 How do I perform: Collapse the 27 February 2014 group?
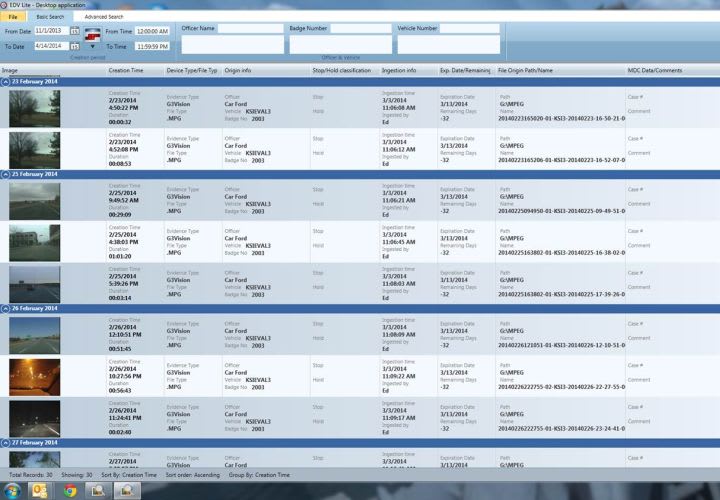pos(5,441)
